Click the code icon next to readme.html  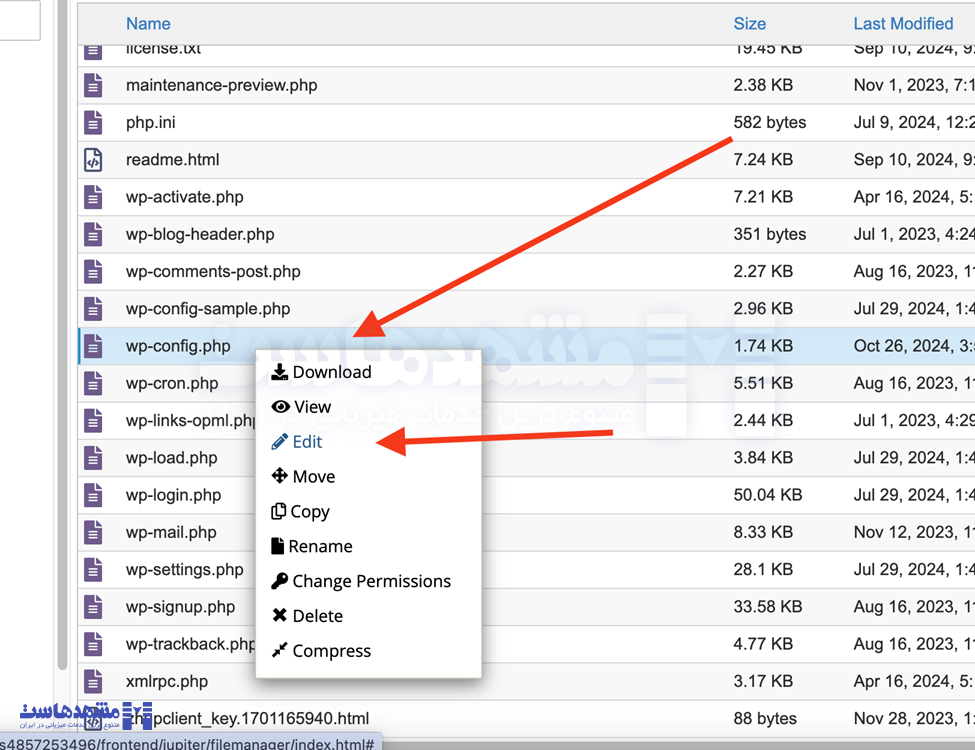93,159
